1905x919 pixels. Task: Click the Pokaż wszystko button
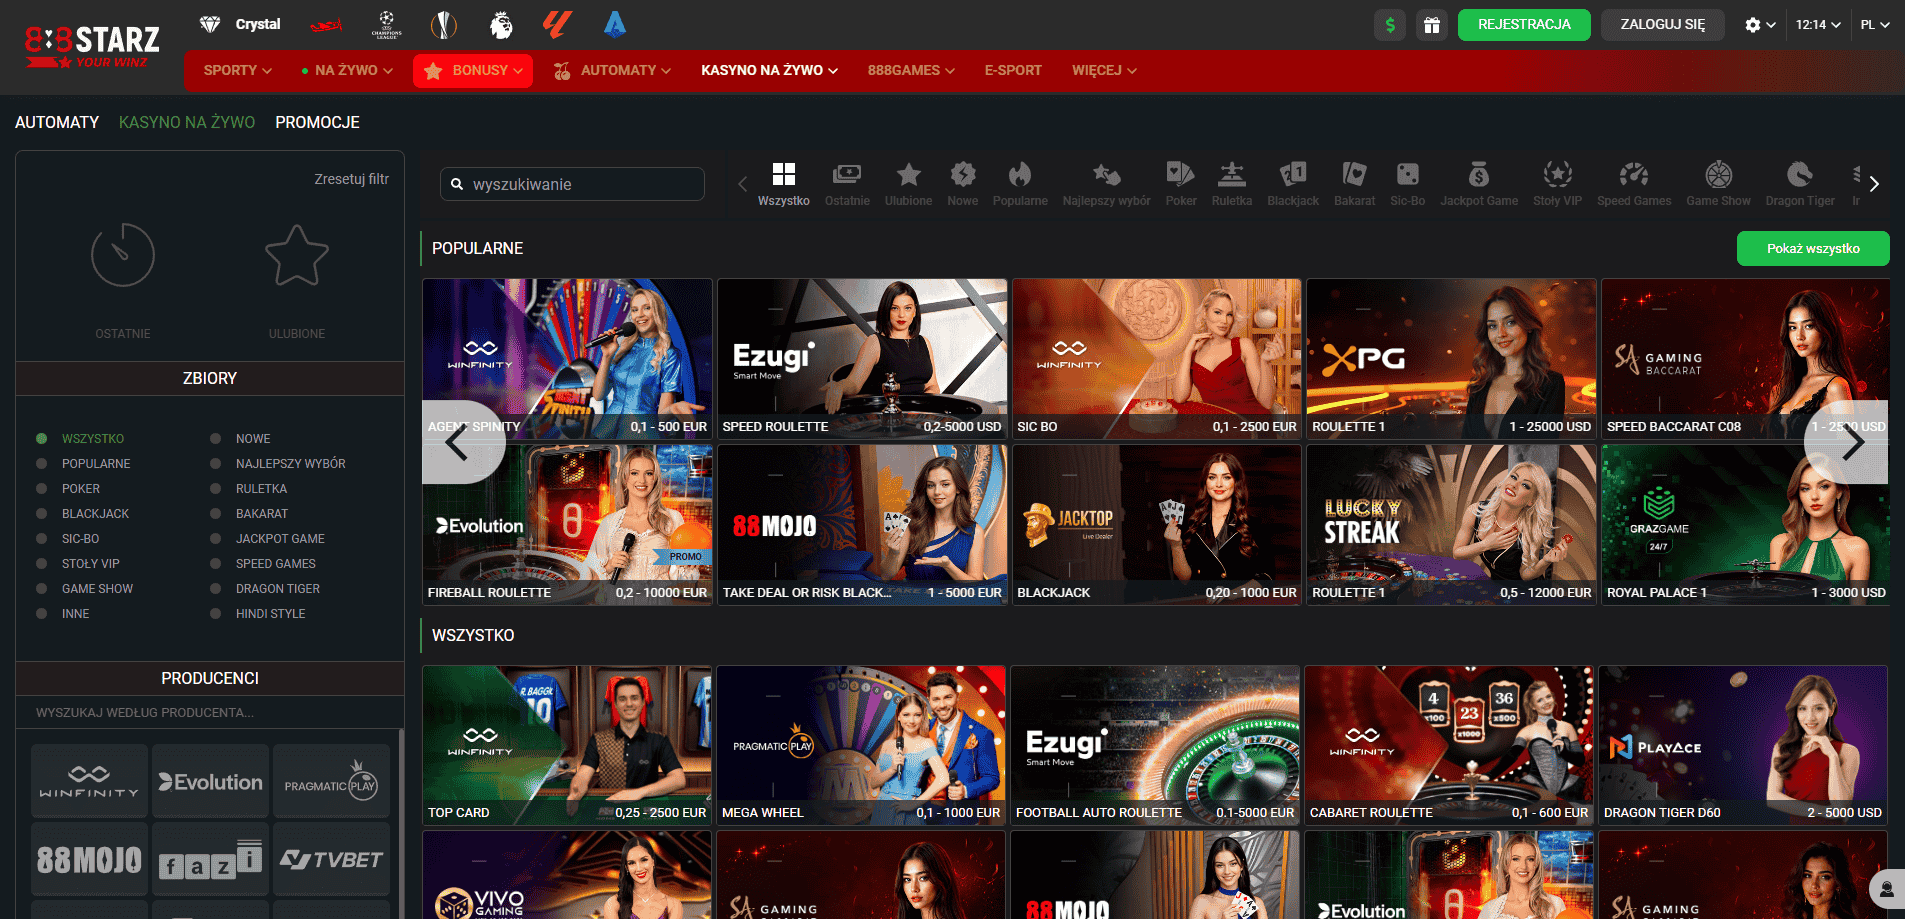coord(1812,249)
